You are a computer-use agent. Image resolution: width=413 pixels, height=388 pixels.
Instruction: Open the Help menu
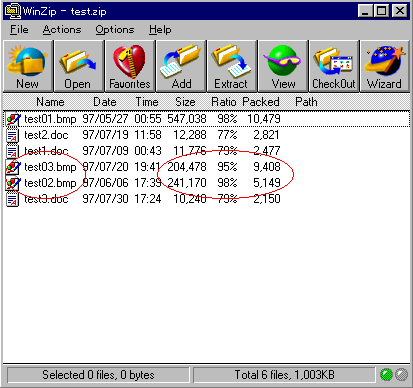pos(160,30)
